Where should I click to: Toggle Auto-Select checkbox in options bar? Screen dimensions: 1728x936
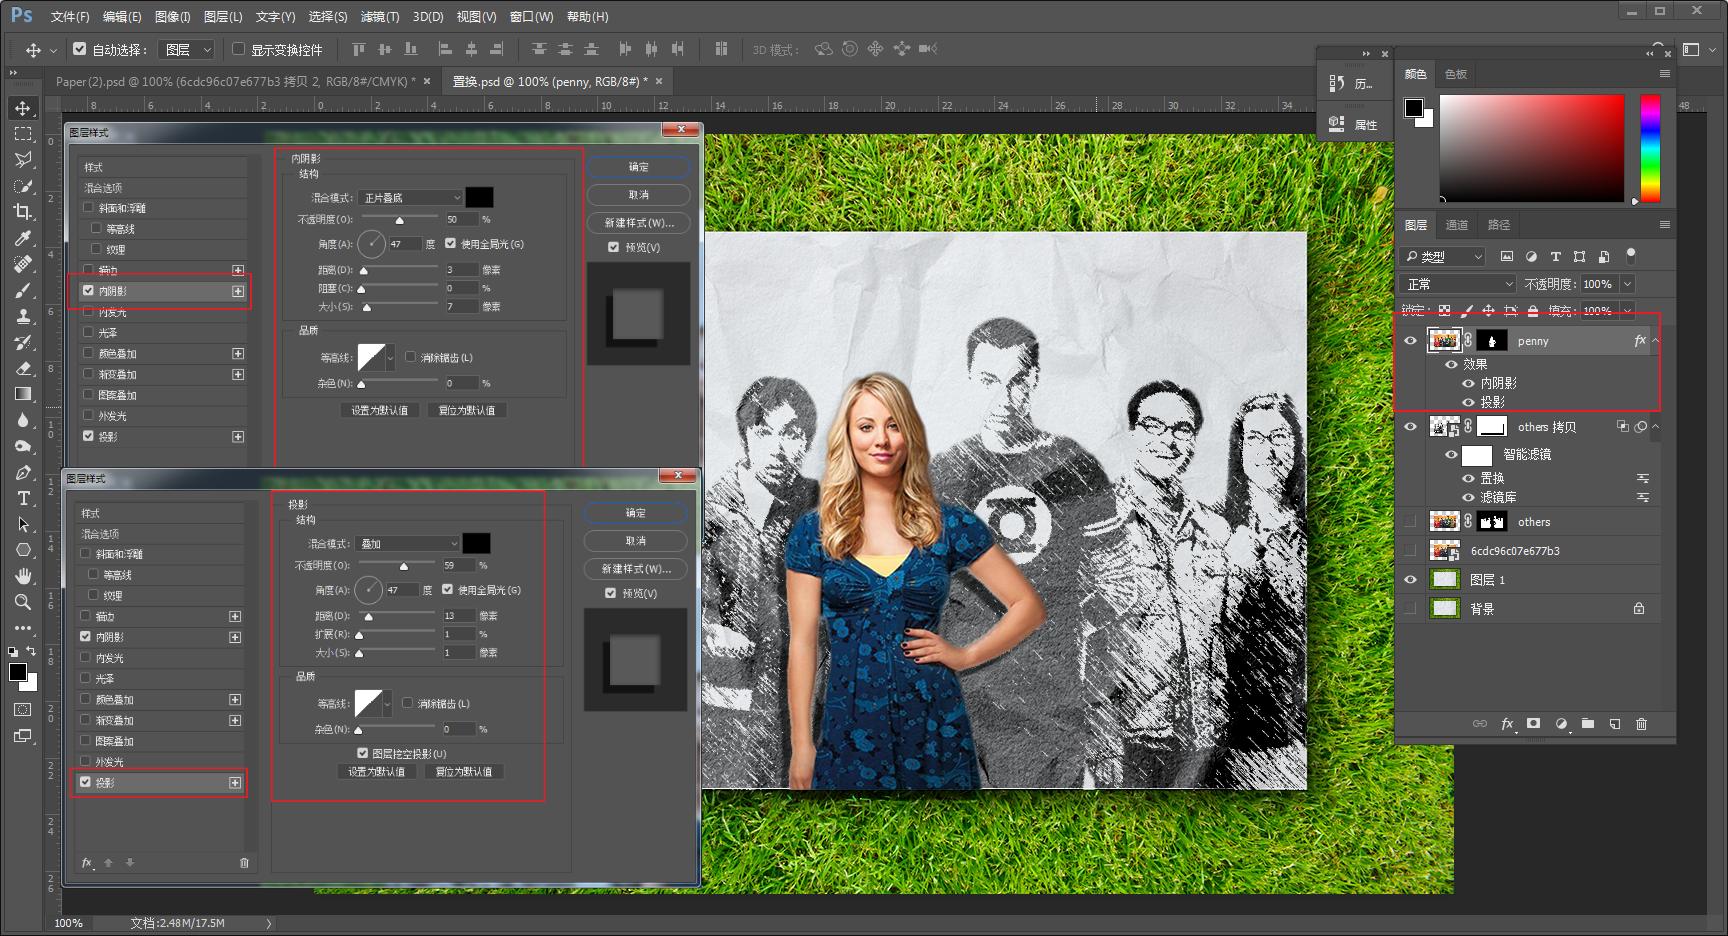(80, 49)
